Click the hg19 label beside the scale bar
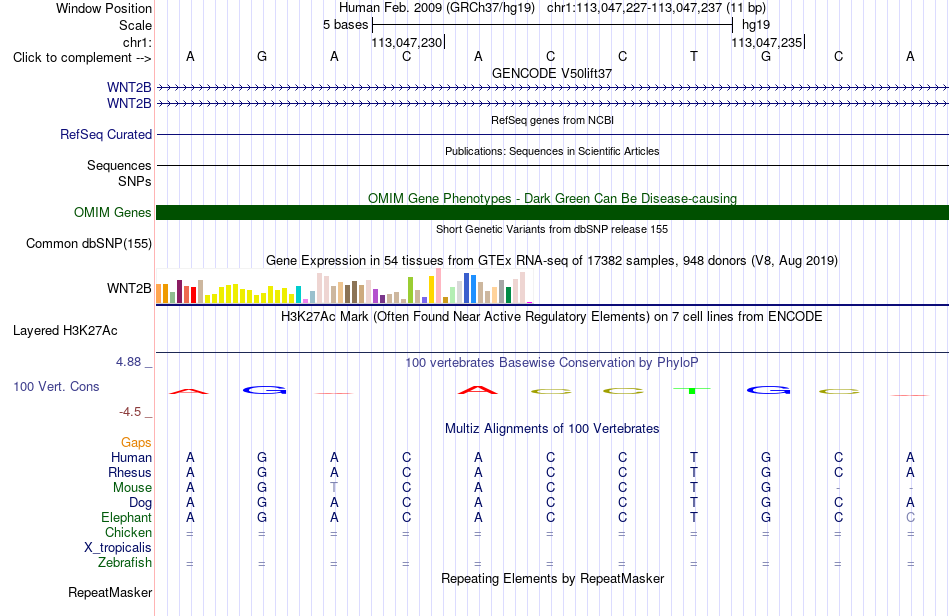This screenshot has width=950, height=616. 756,25
